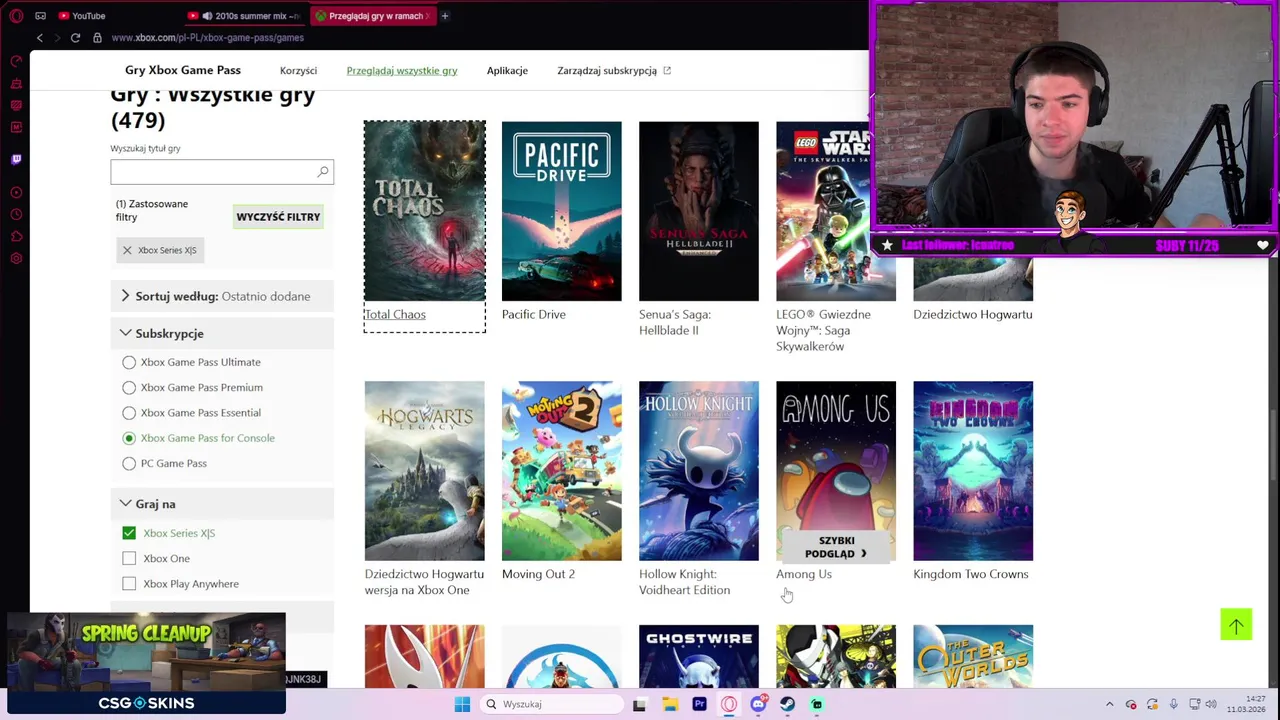Reload the page with the refresh icon
The image size is (1280, 720).
(x=75, y=38)
